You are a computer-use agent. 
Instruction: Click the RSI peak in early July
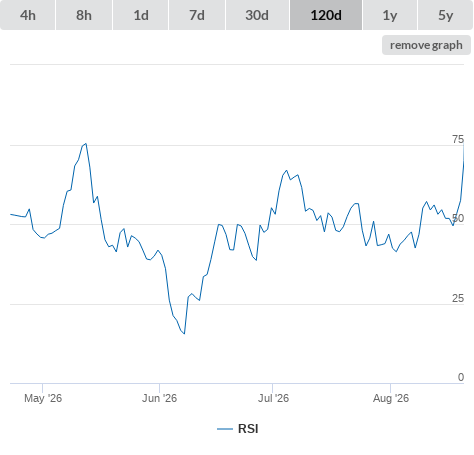(x=287, y=170)
